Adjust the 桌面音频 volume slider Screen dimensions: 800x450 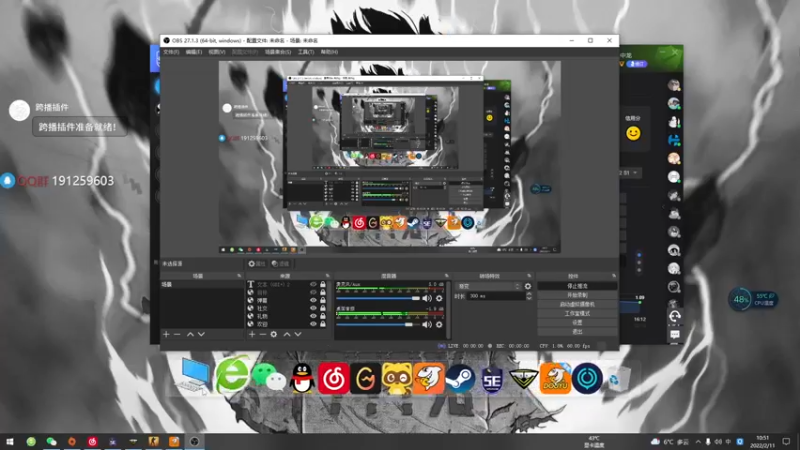(x=378, y=324)
